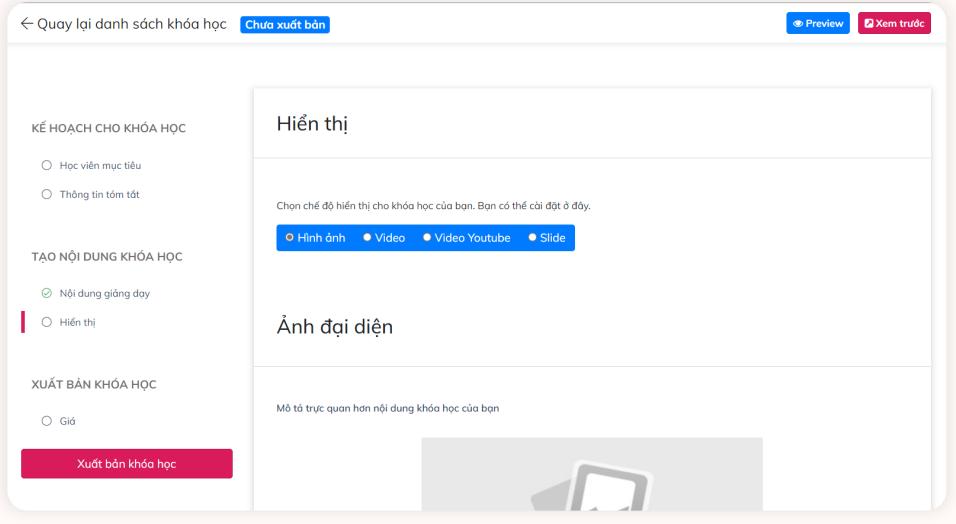Click the 'TẠO NỘI DUNG KHÓA HỌC' heading
Viewport: 956px width, 524px height.
[107, 257]
